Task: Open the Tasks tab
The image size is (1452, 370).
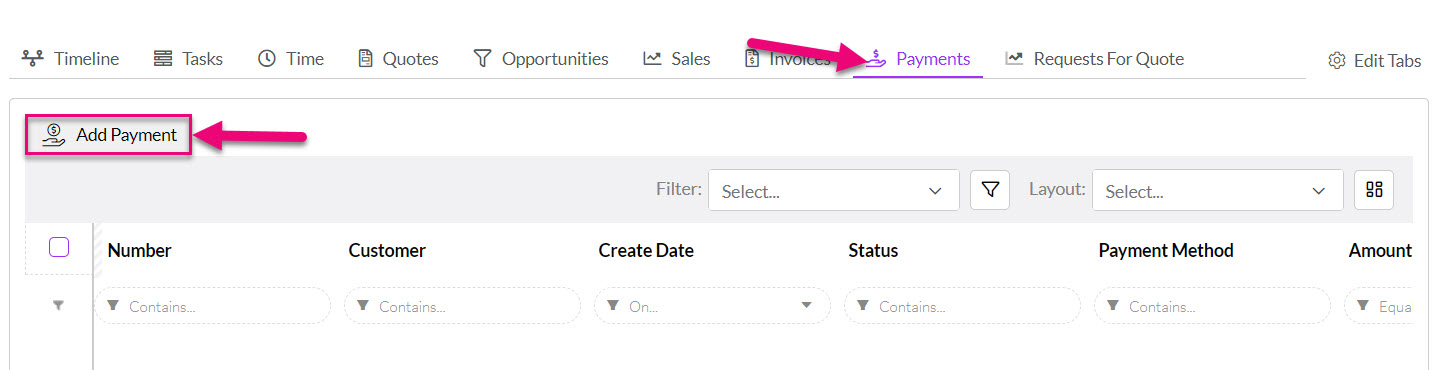Action: (188, 59)
